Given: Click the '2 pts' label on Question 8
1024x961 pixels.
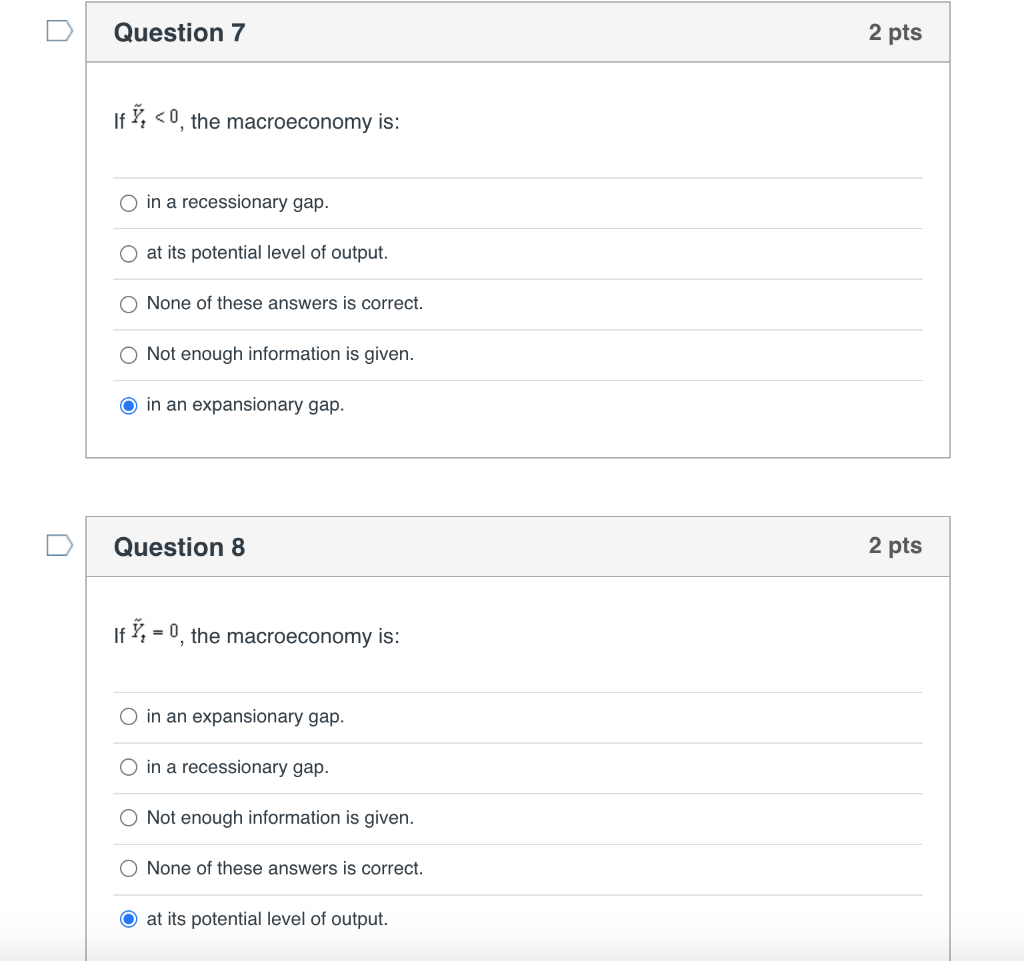Looking at the screenshot, I should (895, 545).
